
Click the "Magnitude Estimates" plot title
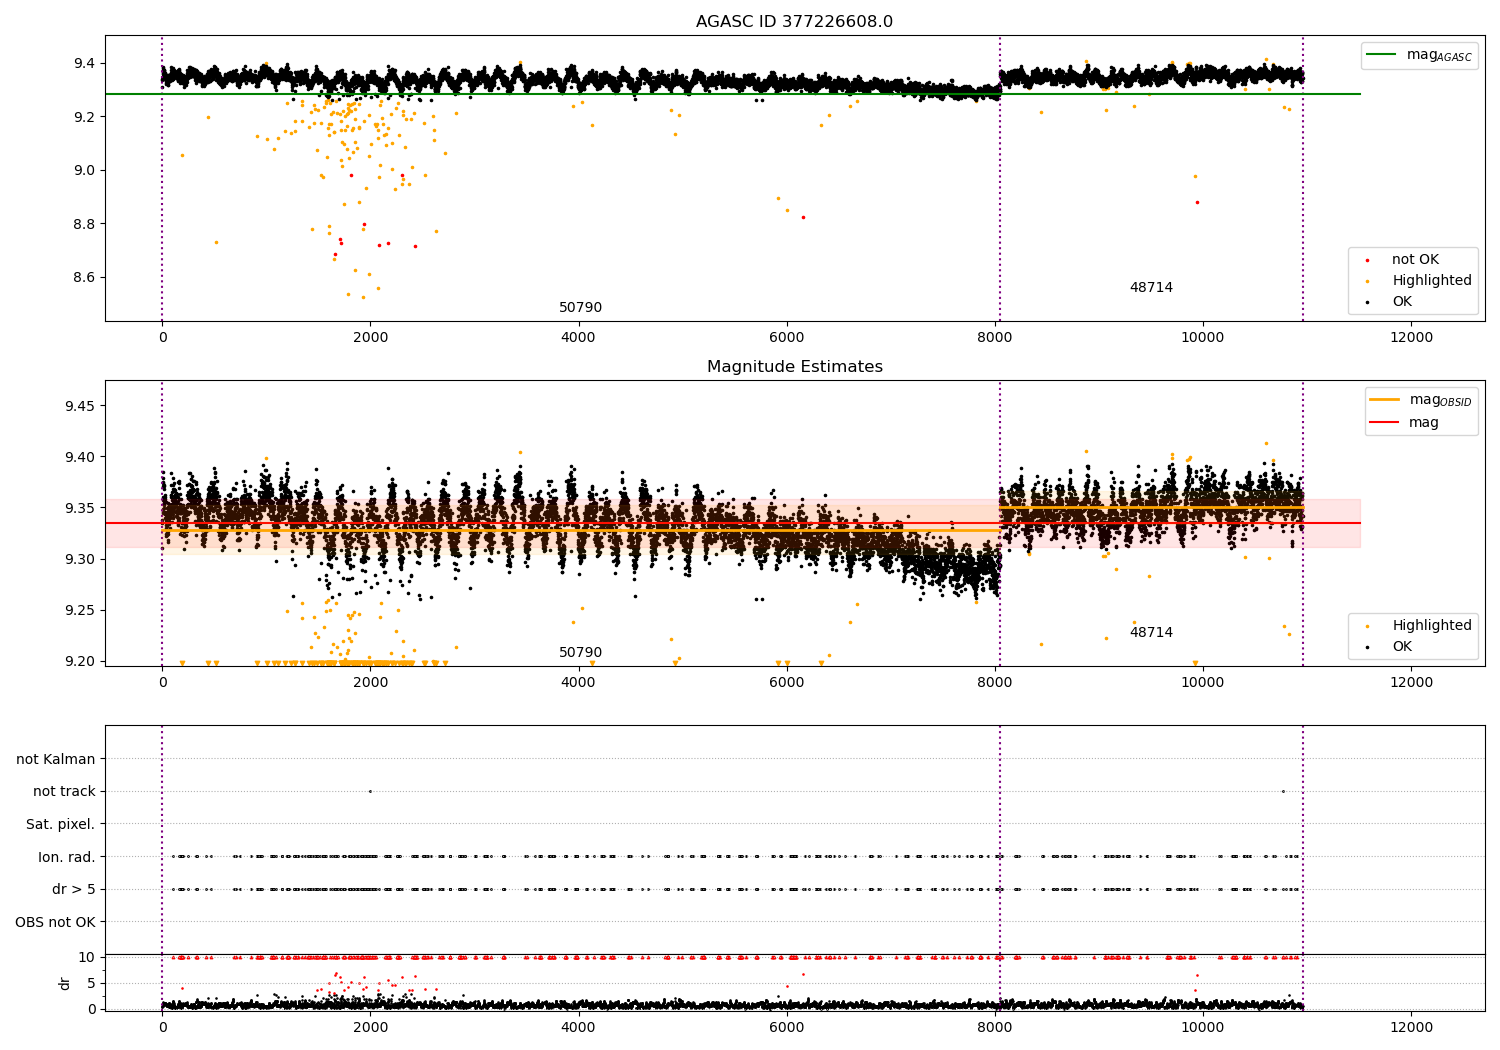pos(794,367)
